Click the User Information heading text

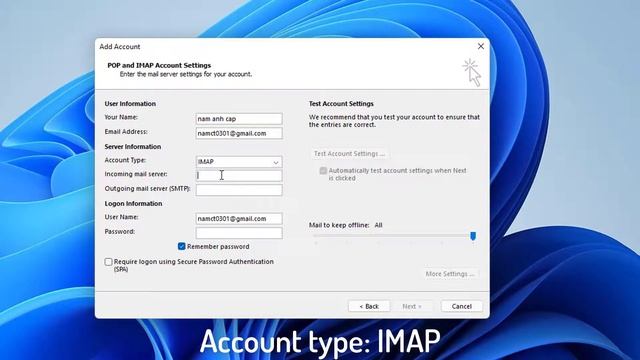[130, 104]
